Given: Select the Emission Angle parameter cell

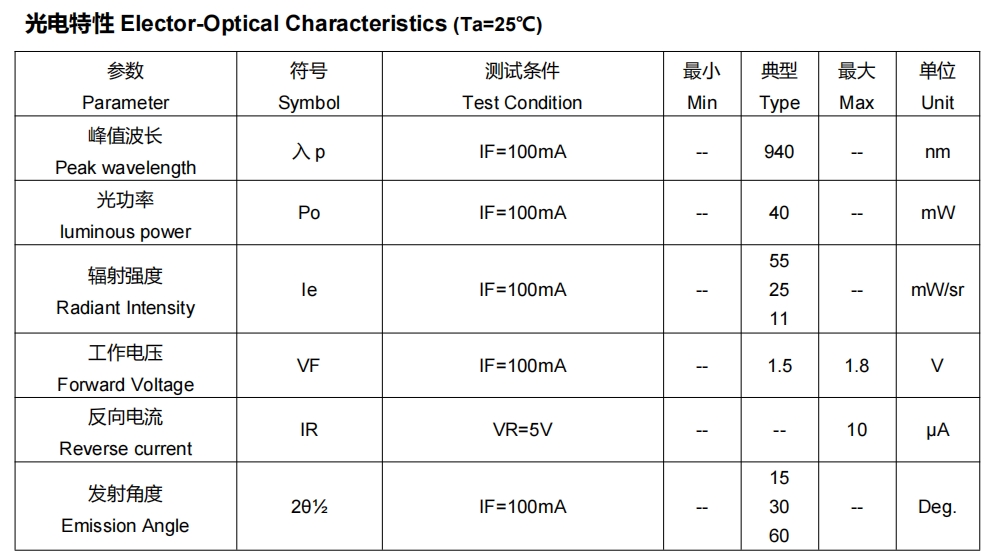Looking at the screenshot, I should point(126,507).
